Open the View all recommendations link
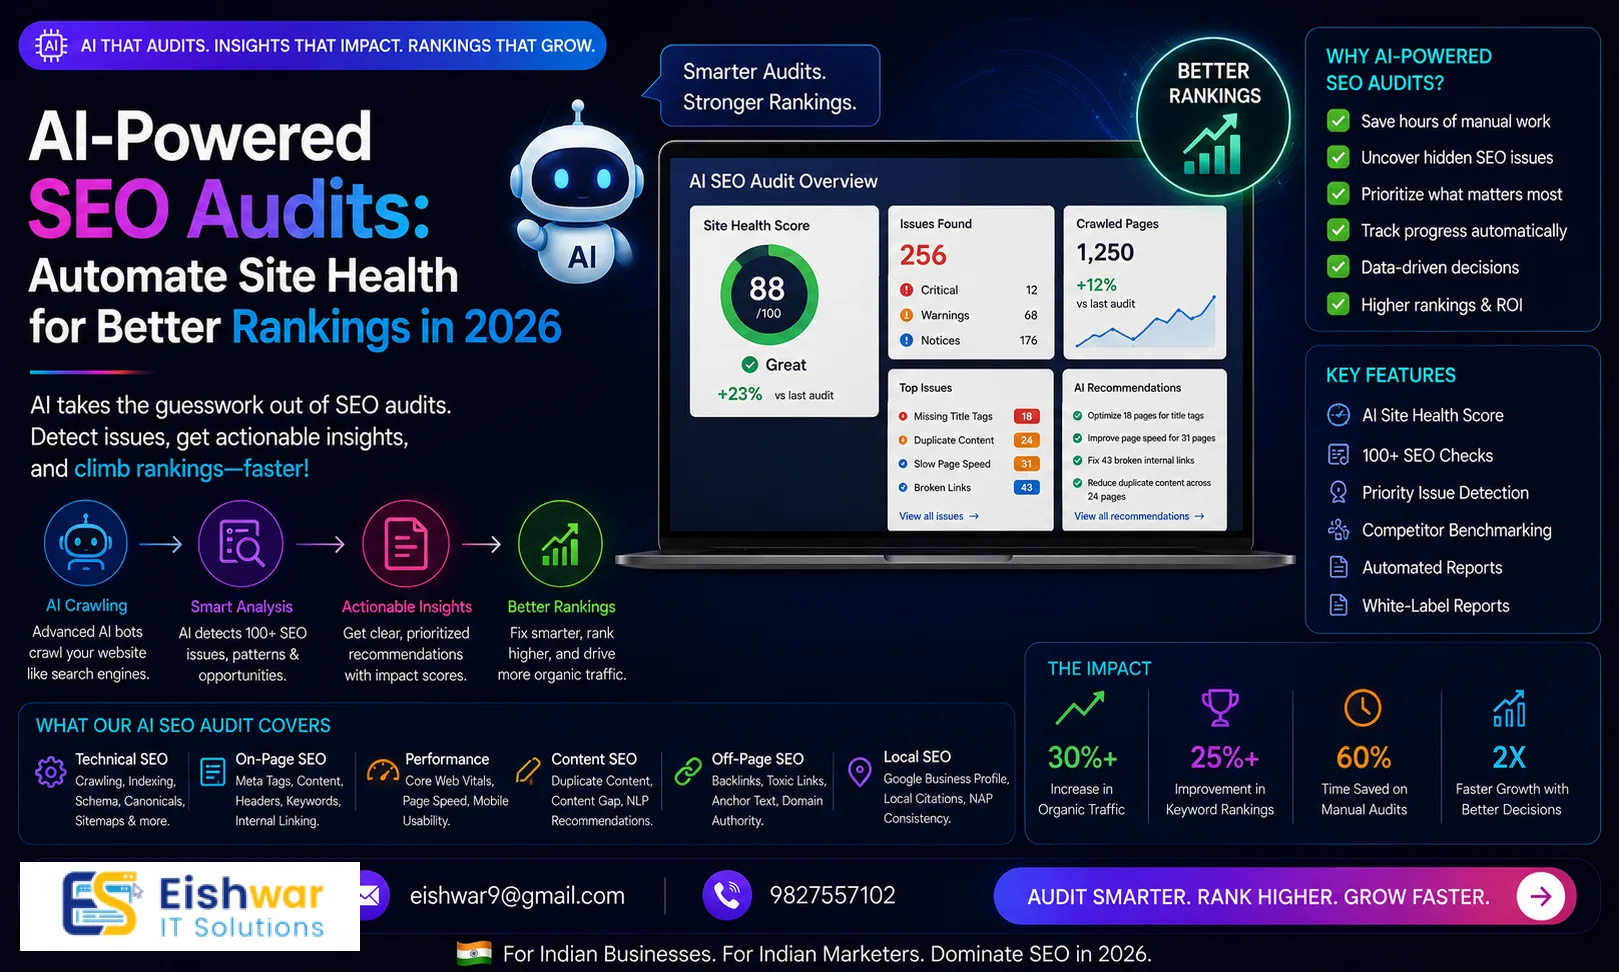The image size is (1619, 972). coord(1139,516)
